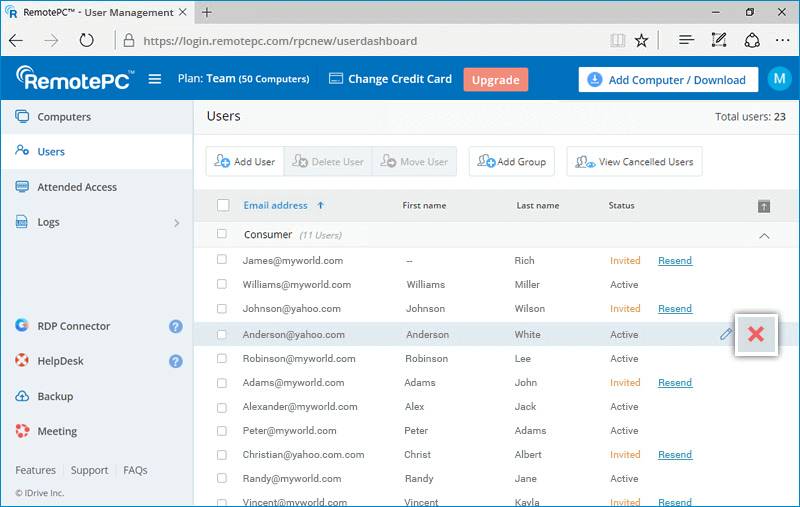Open the Support footer link
Viewport: 800px width, 507px height.
(x=89, y=470)
